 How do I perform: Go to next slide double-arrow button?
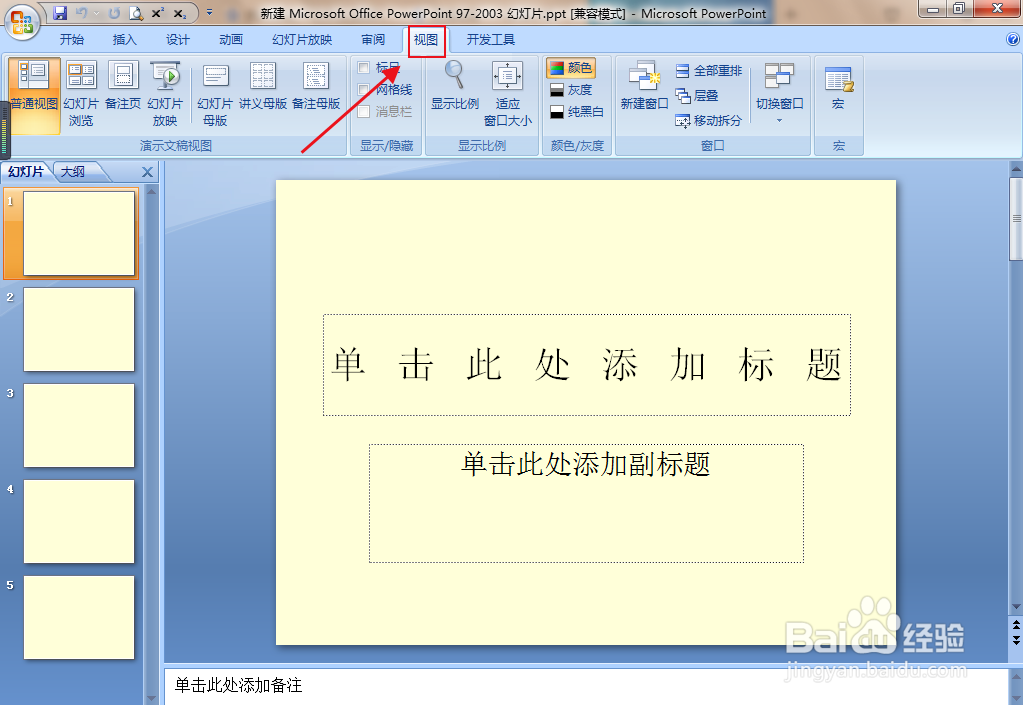pos(1016,640)
